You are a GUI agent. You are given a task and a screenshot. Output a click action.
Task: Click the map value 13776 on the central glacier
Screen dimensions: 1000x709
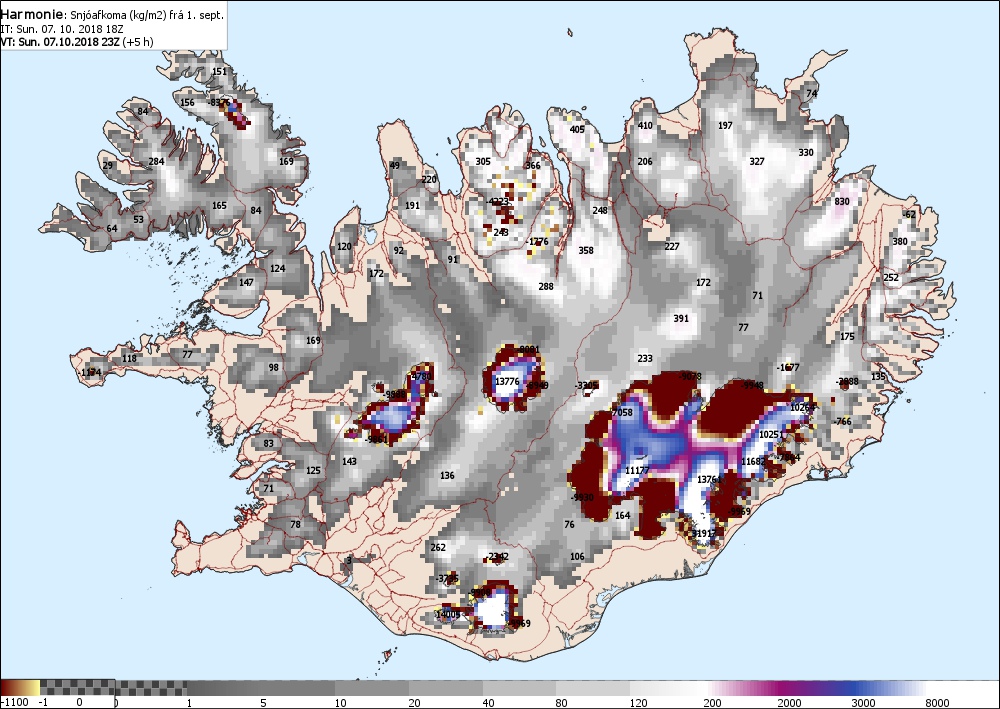pos(508,381)
